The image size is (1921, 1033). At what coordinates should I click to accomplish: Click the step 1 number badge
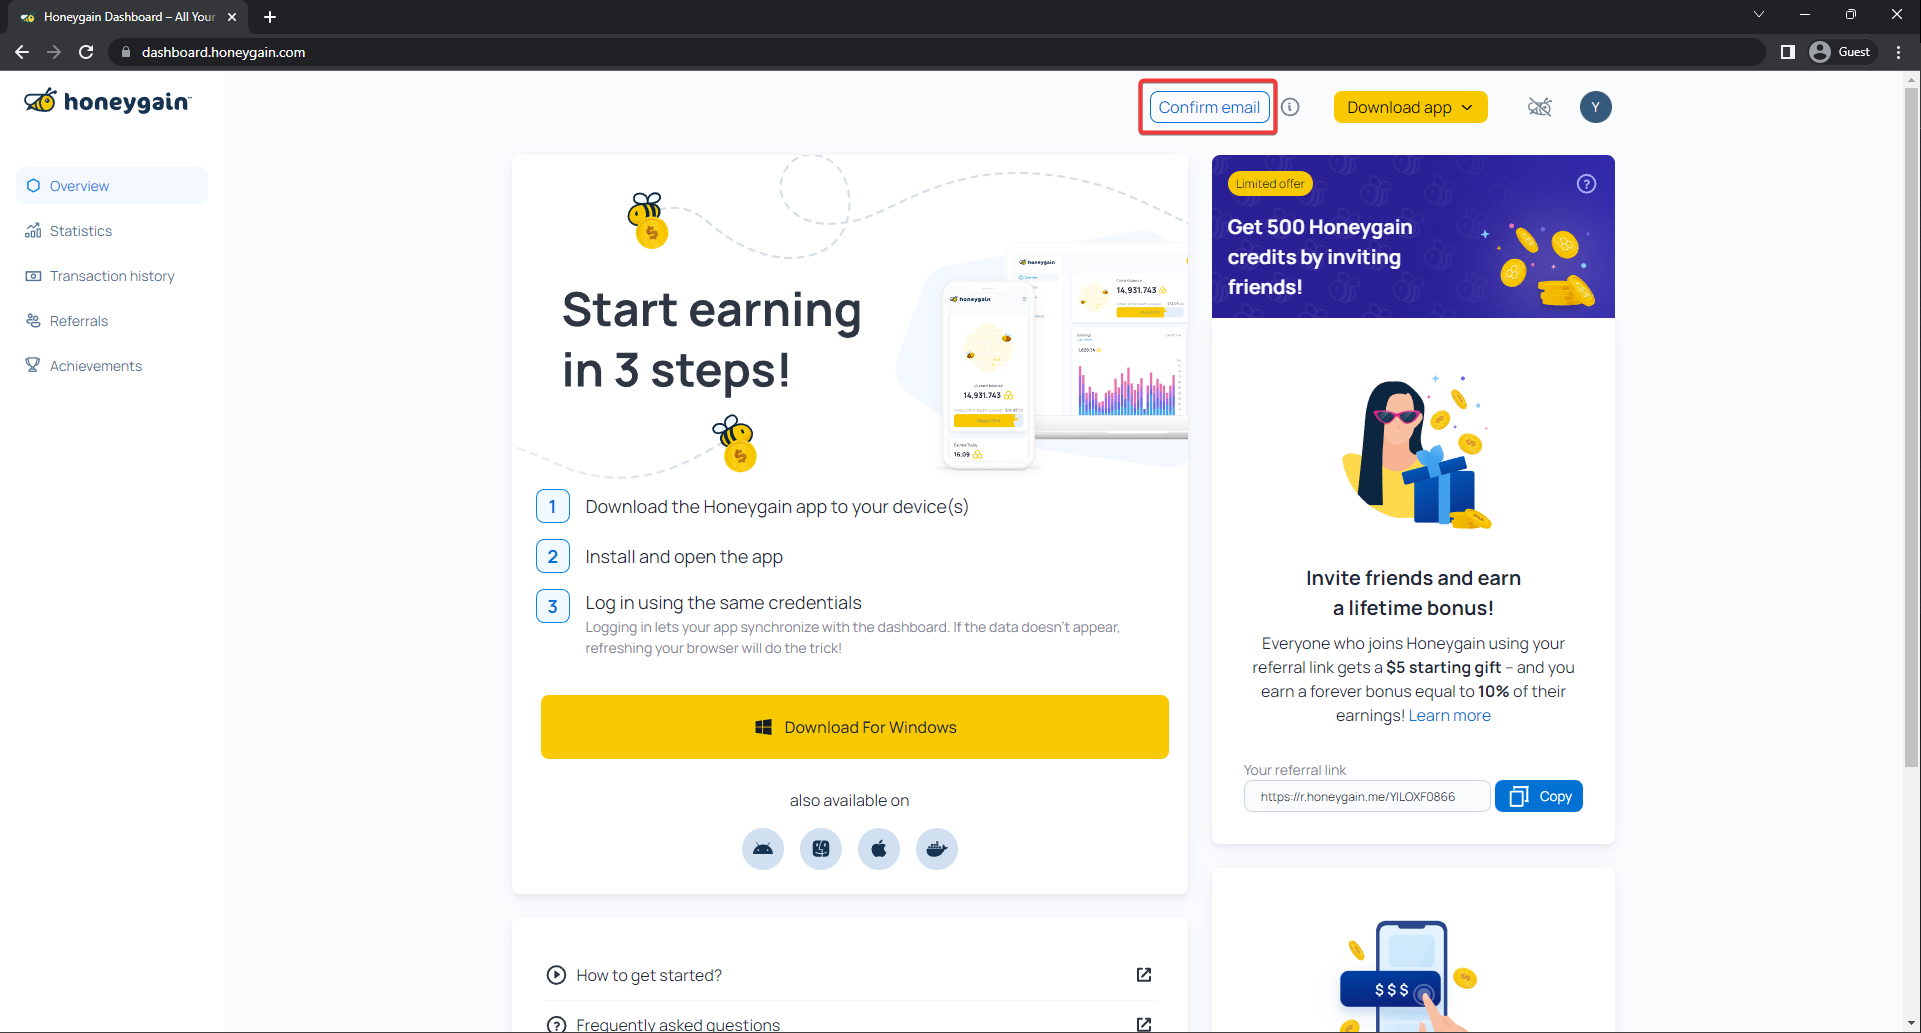(x=553, y=507)
